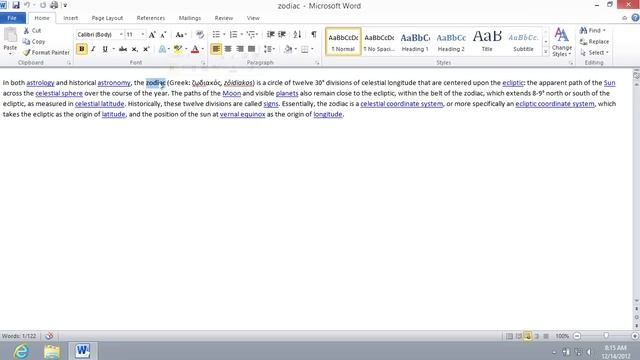Apply the Title style

click(x=487, y=42)
